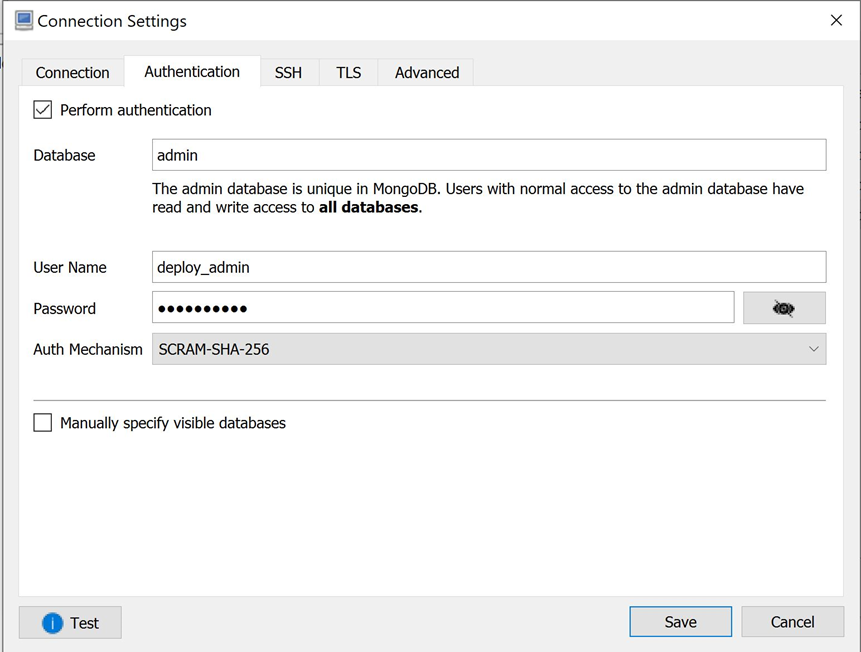
Task: Click the blue info icon on Test button
Action: click(53, 623)
